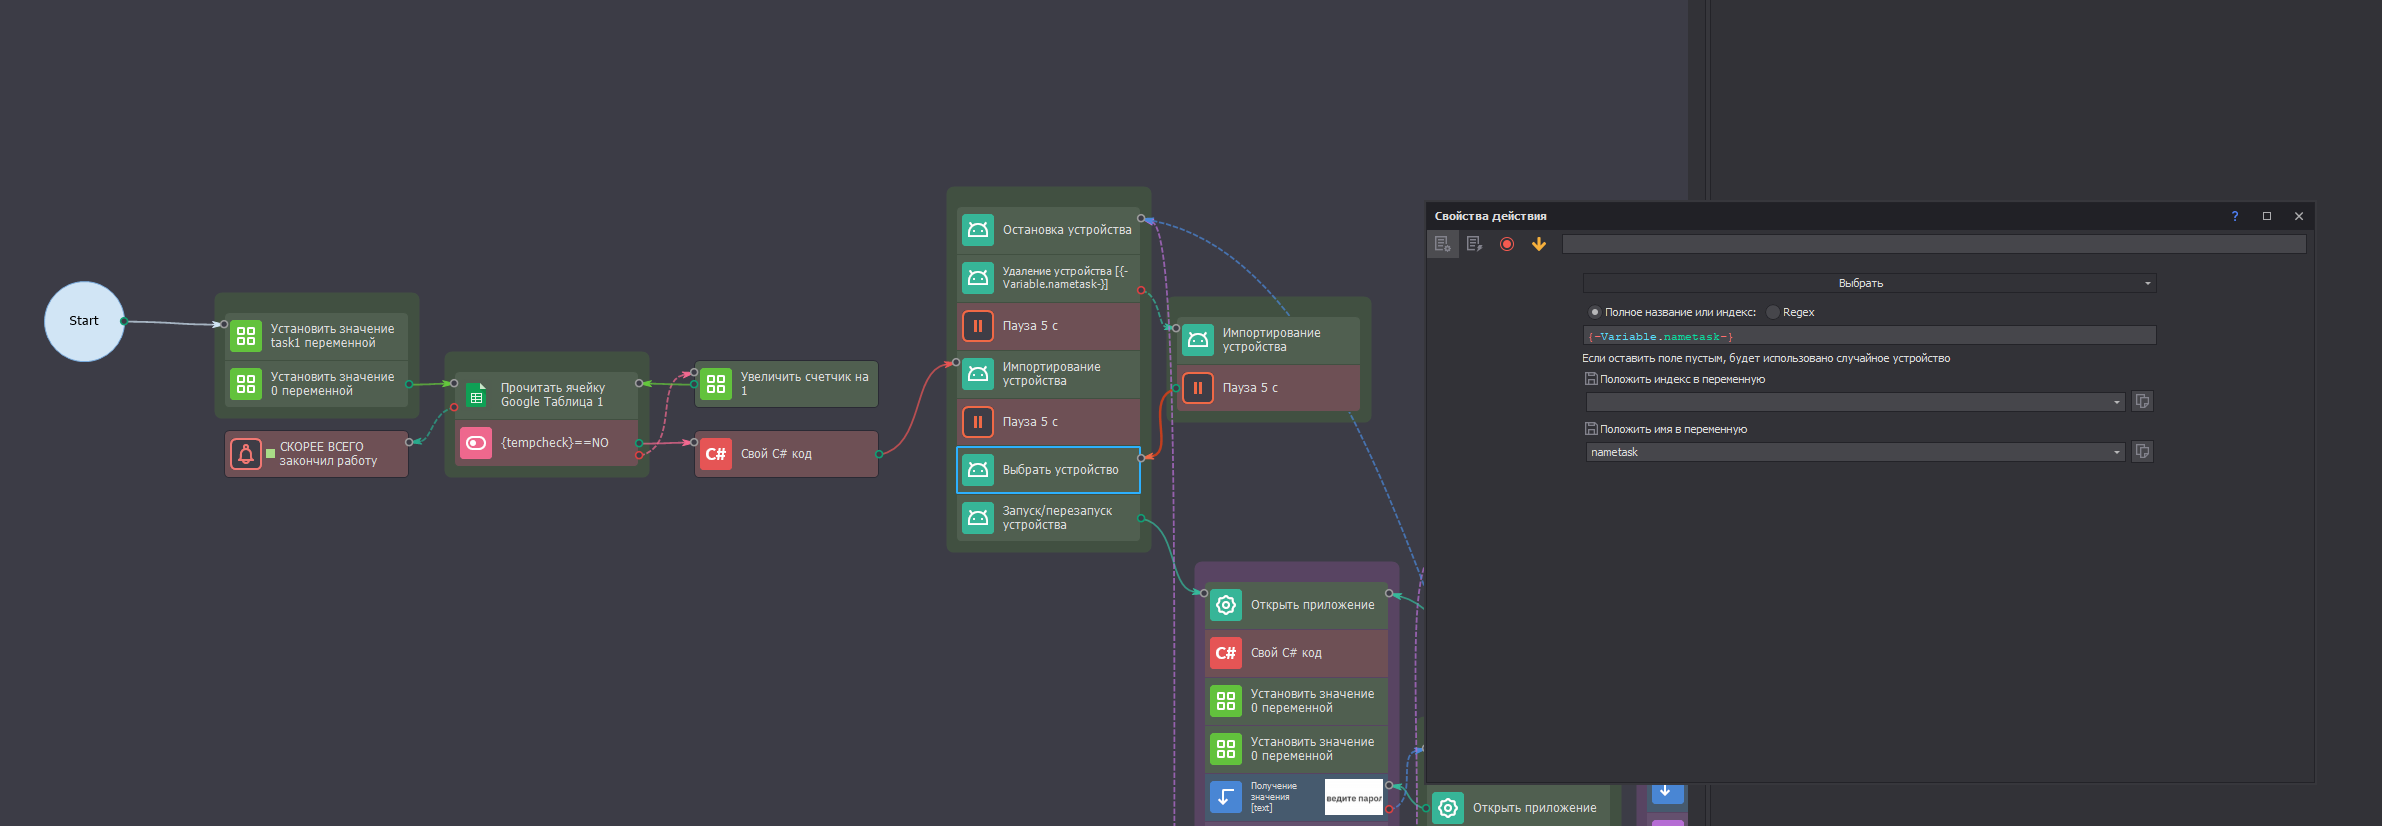Open help question mark in 'Свойства действия' window
The image size is (2382, 826).
pyautogui.click(x=2235, y=216)
